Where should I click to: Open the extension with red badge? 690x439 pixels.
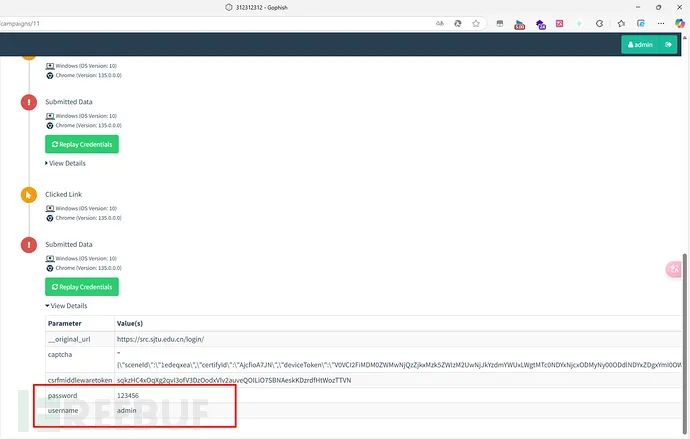point(519,24)
